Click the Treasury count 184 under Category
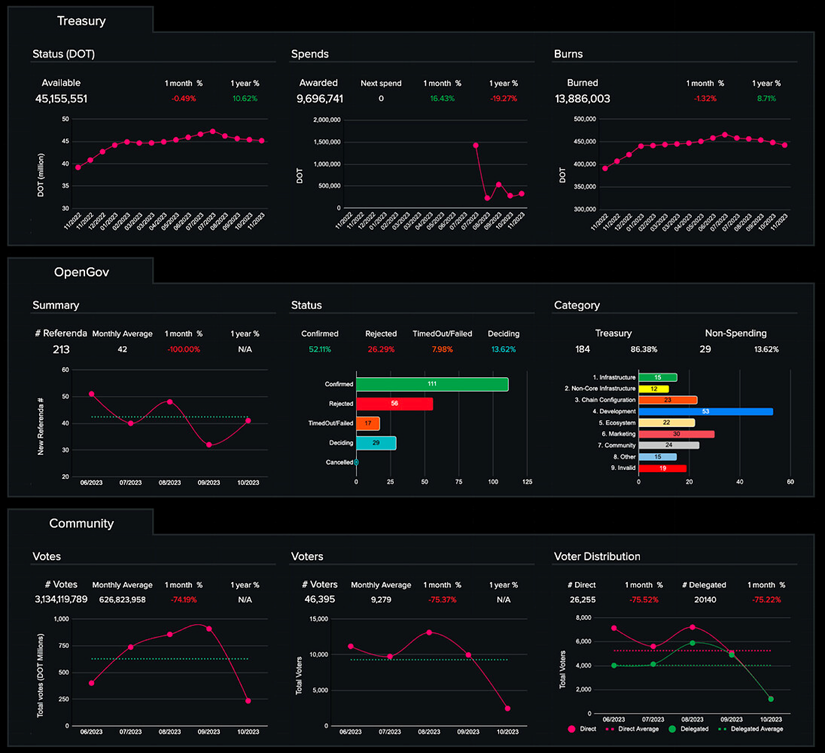The image size is (825, 753). 582,349
